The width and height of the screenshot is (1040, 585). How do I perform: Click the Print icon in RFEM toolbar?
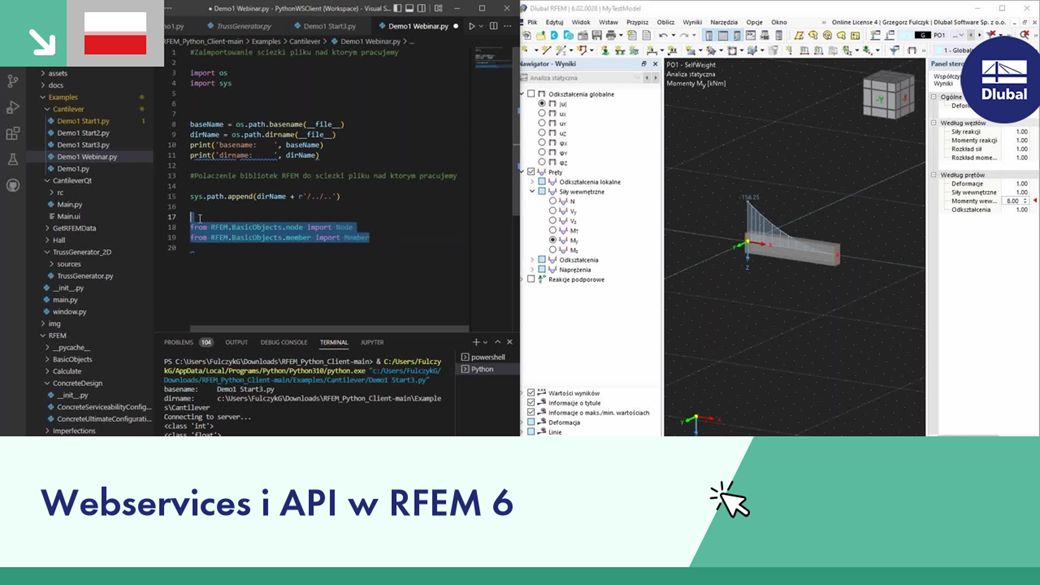(x=611, y=35)
